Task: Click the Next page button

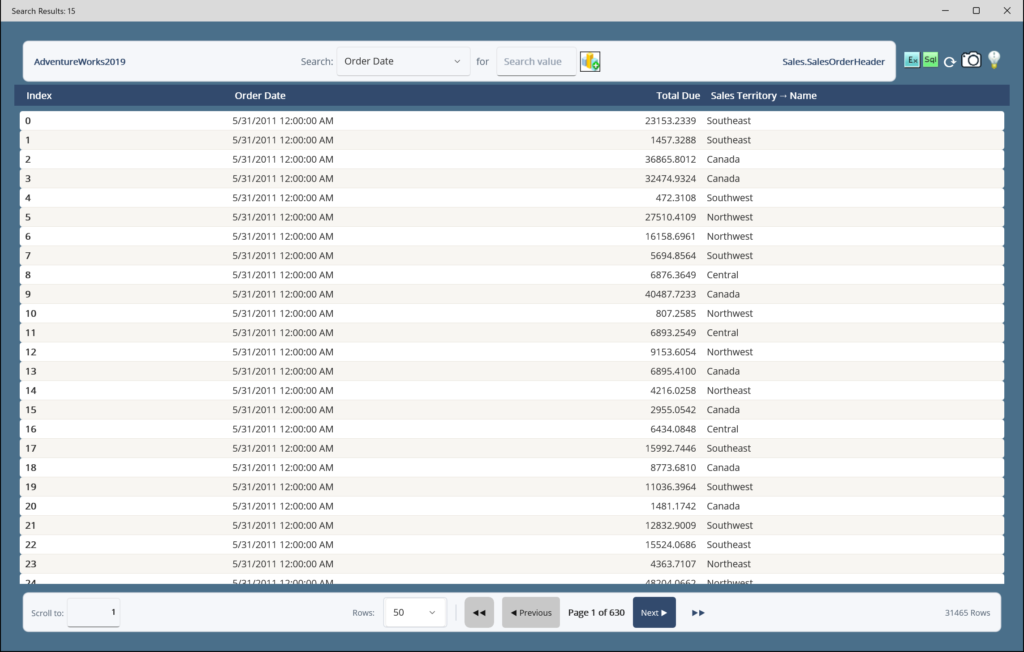Action: 654,612
